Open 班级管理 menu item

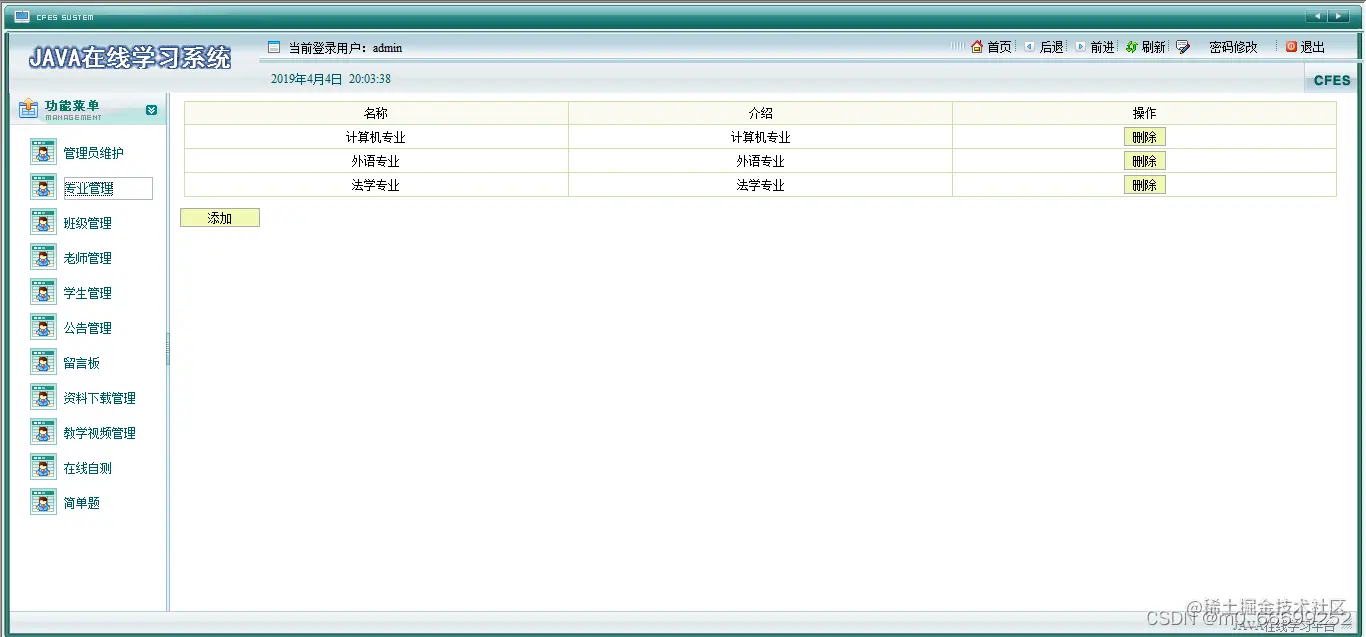tap(88, 223)
